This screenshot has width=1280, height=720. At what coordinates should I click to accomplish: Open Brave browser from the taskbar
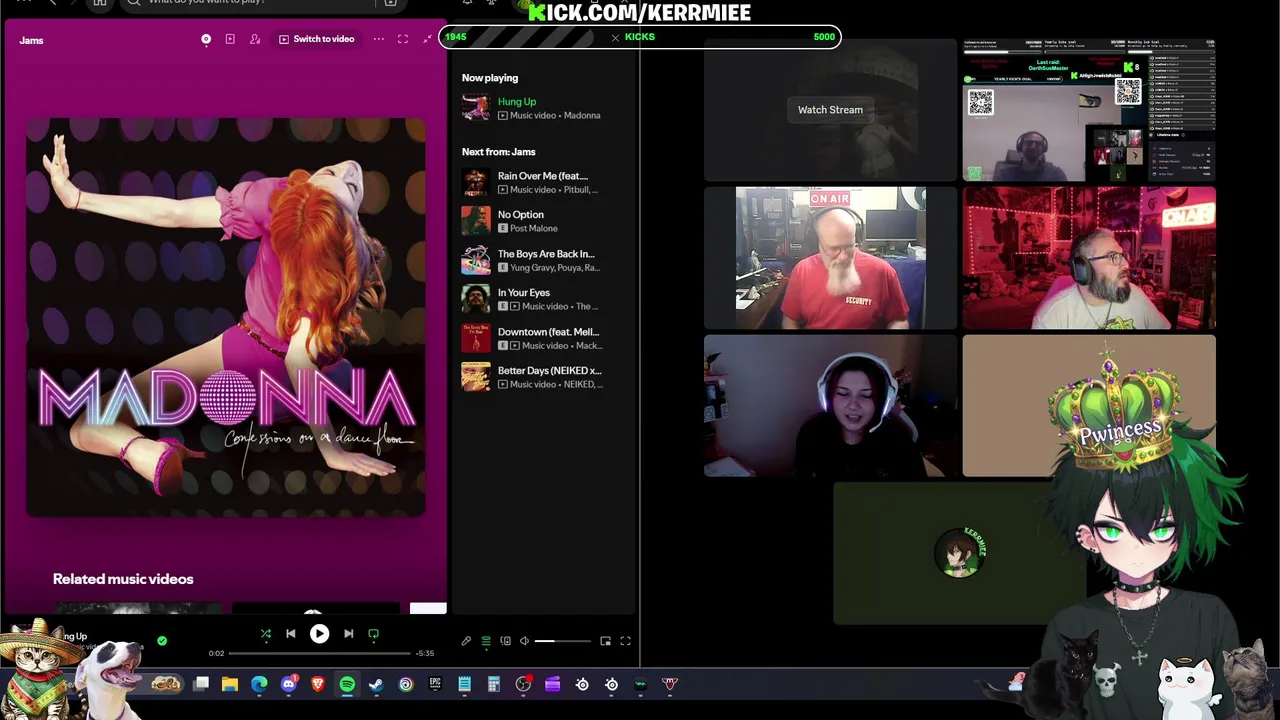[x=318, y=684]
